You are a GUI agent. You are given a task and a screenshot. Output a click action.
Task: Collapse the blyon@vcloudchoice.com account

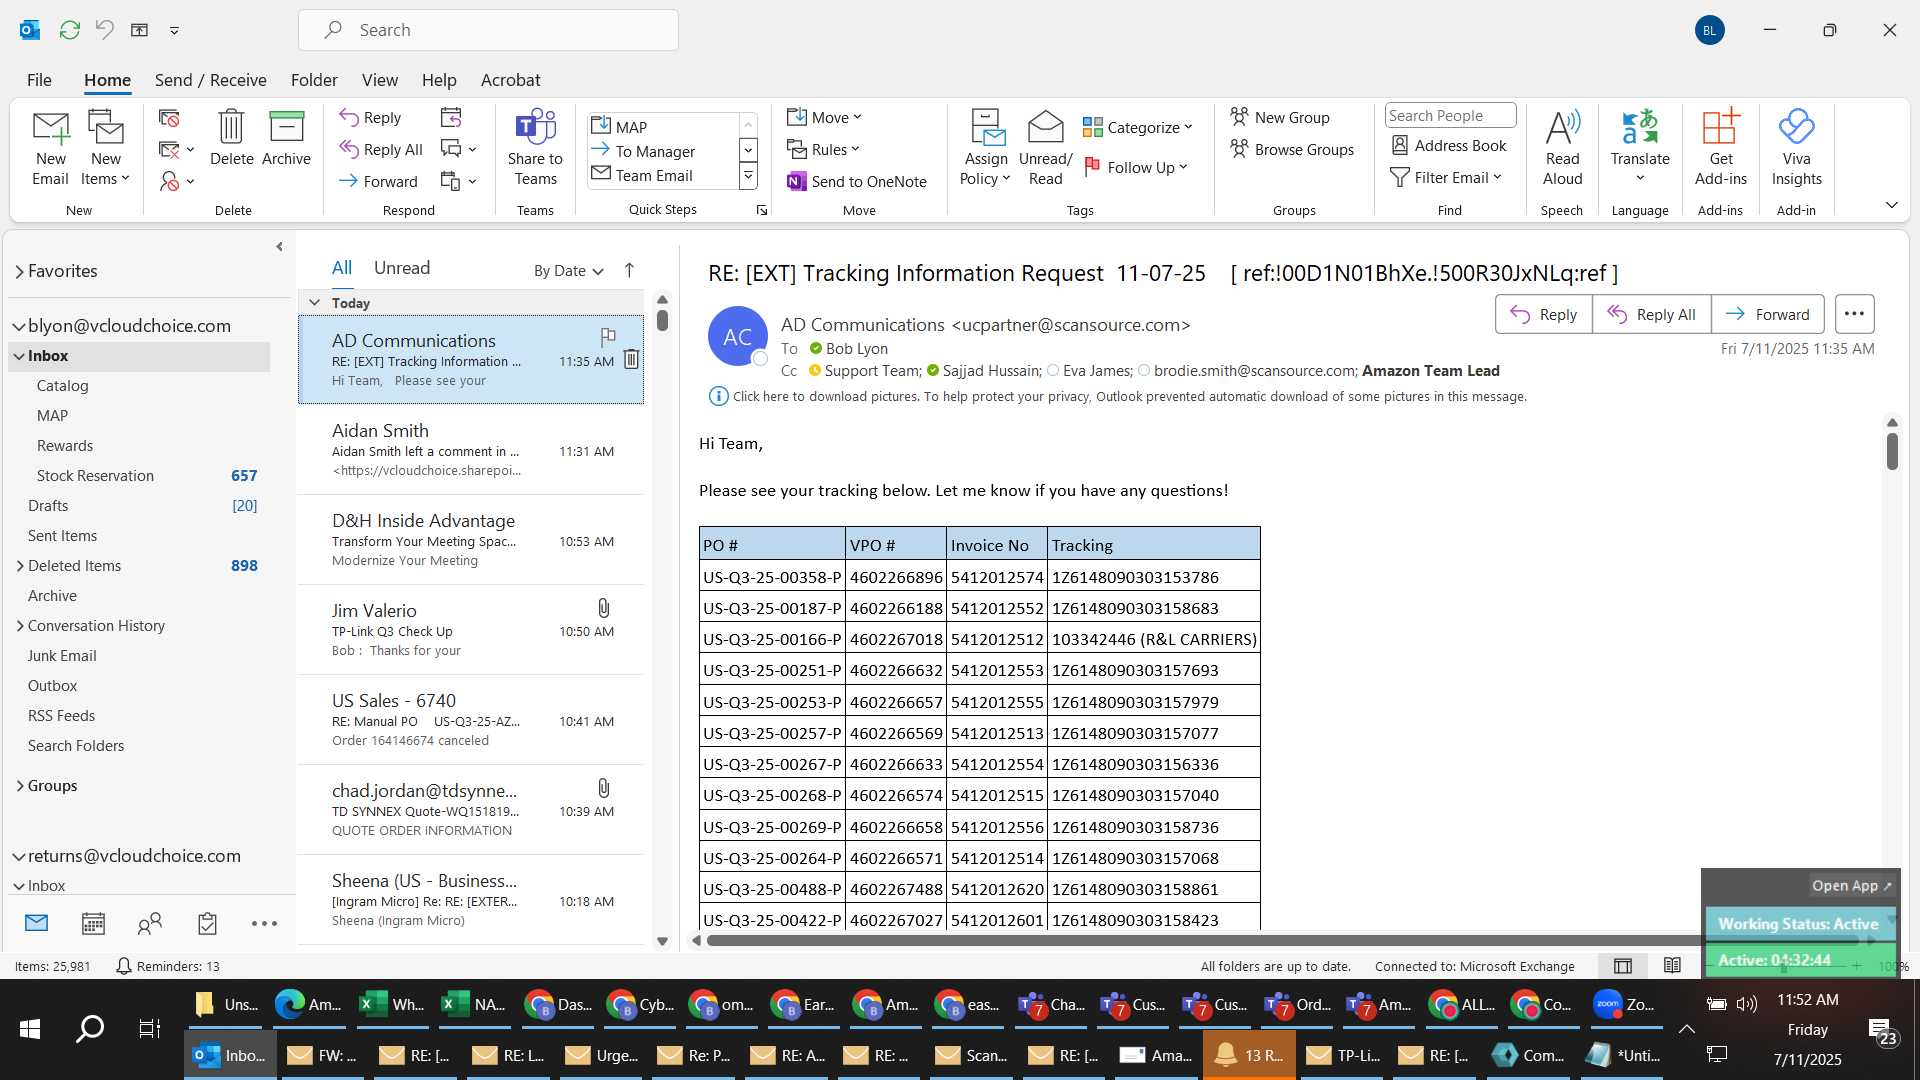click(x=19, y=326)
